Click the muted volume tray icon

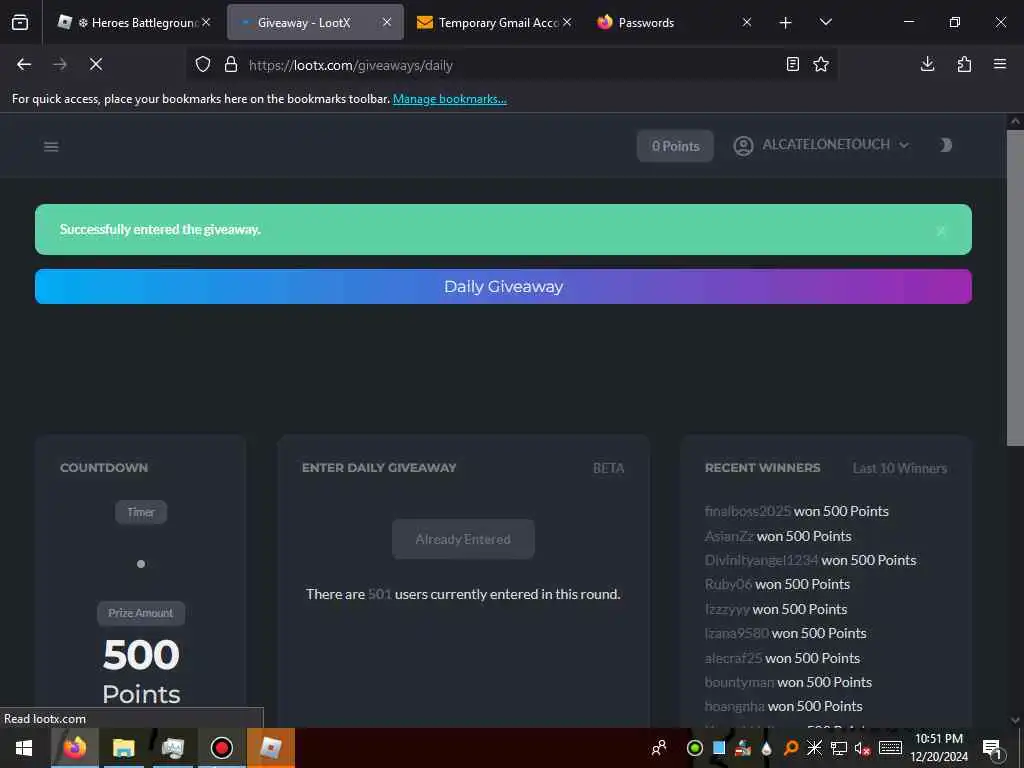coord(863,748)
